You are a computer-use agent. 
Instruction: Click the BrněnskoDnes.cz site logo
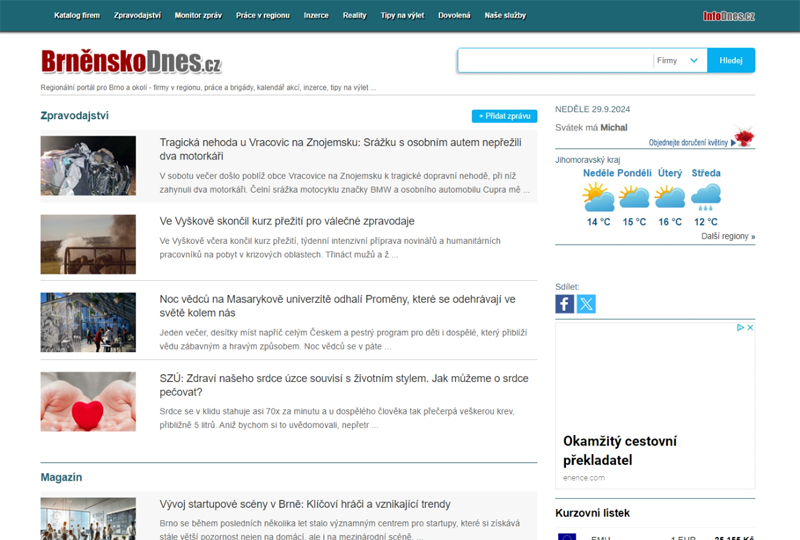131,62
